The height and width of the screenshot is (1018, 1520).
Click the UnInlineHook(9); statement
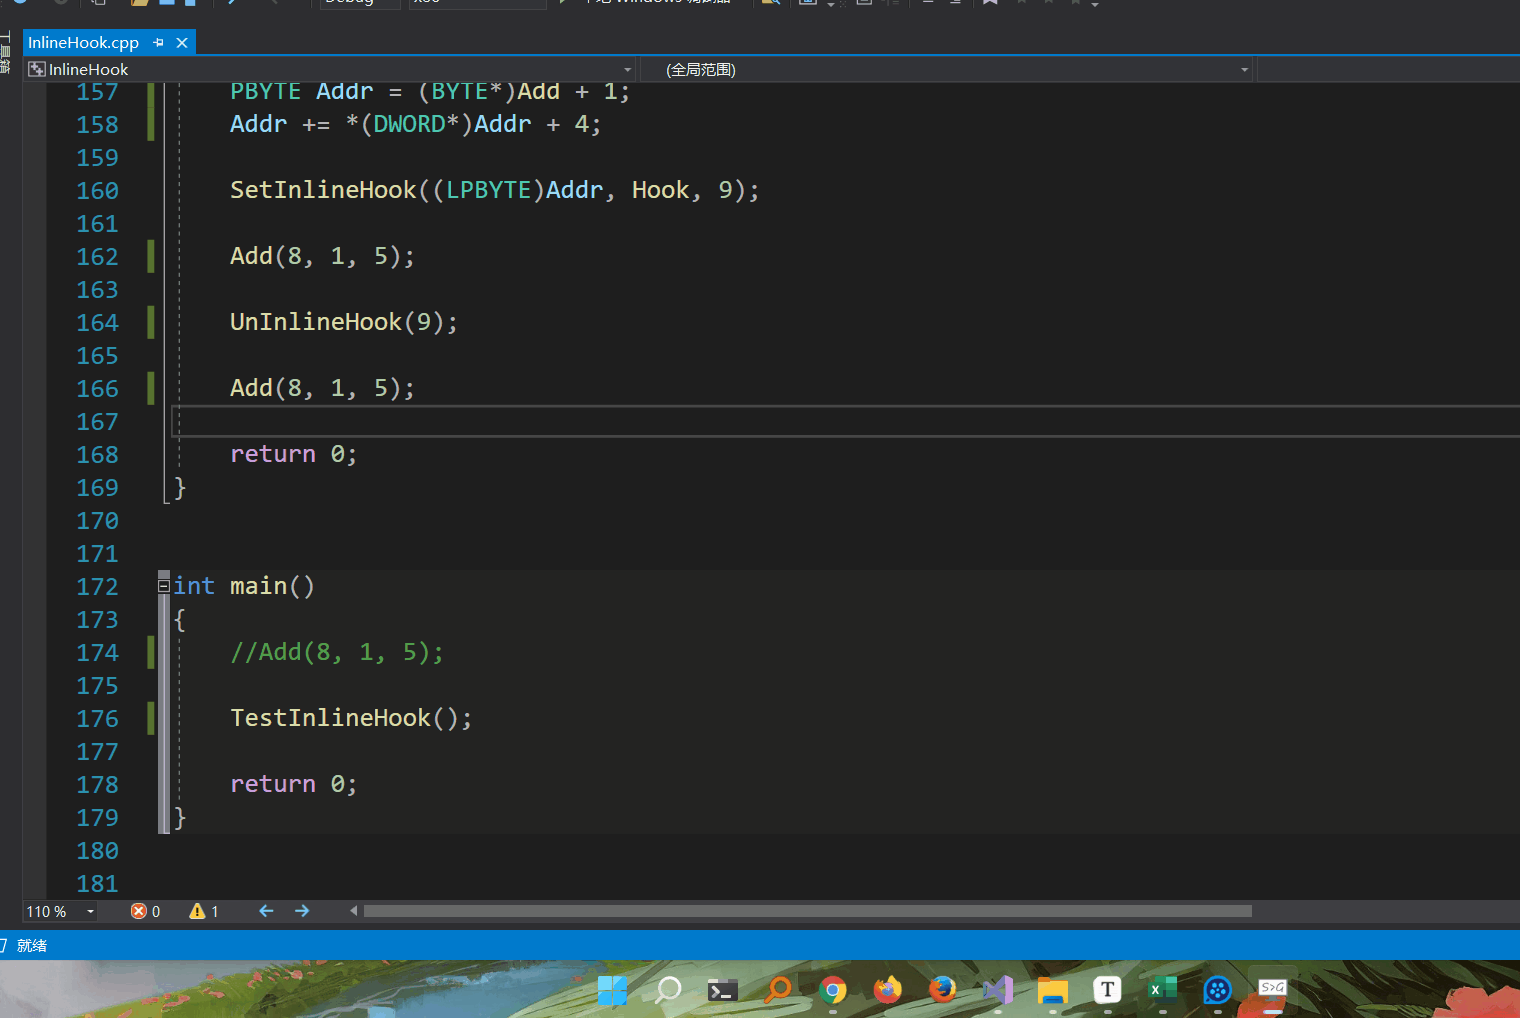(343, 322)
